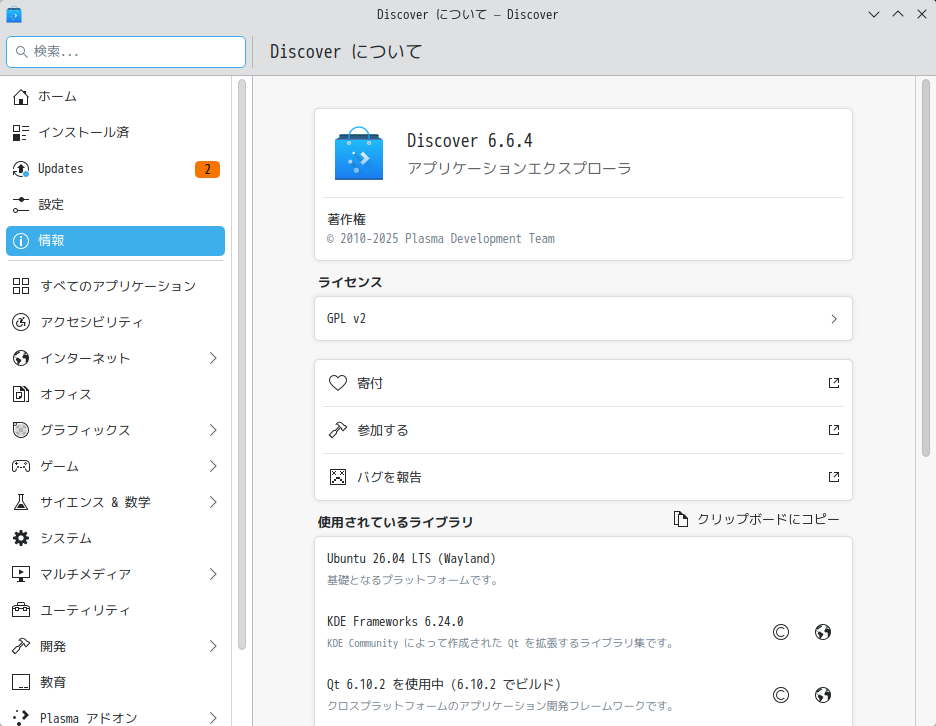Click the heart icon beside 寄付

tap(338, 383)
